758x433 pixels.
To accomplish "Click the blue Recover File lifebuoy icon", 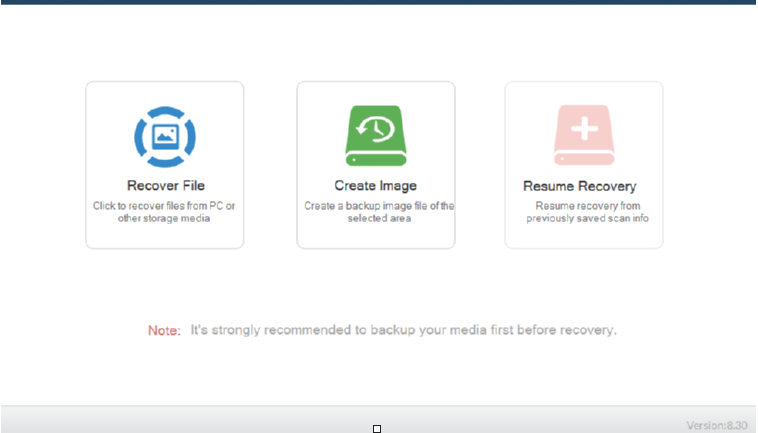I will (x=165, y=137).
